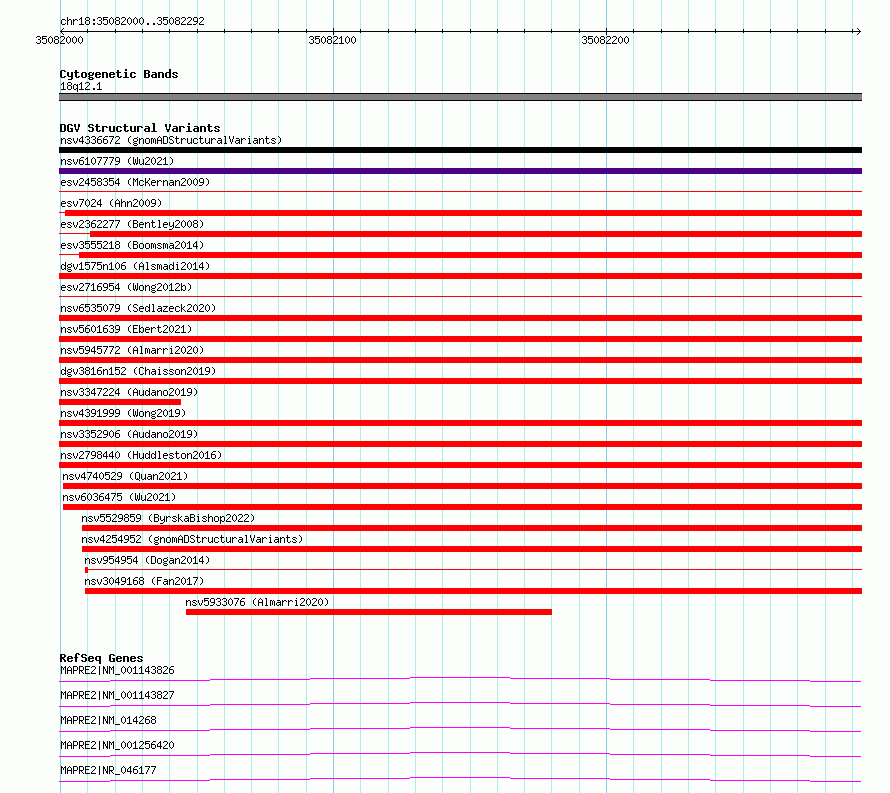Image resolution: width=890 pixels, height=793 pixels.
Task: Open the DGV Structural Variants track heading
Action: pos(140,128)
